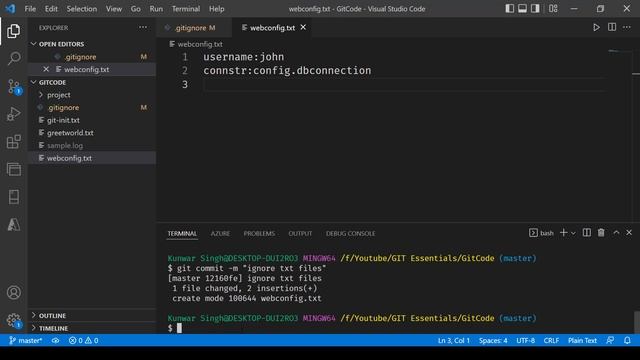Close webconfig.txt in Open Editors
The width and height of the screenshot is (640, 360).
tap(46, 69)
